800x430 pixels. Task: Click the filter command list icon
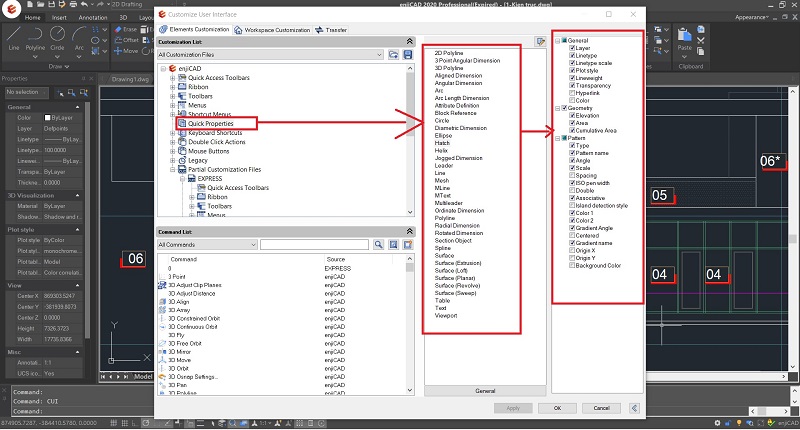[x=393, y=245]
